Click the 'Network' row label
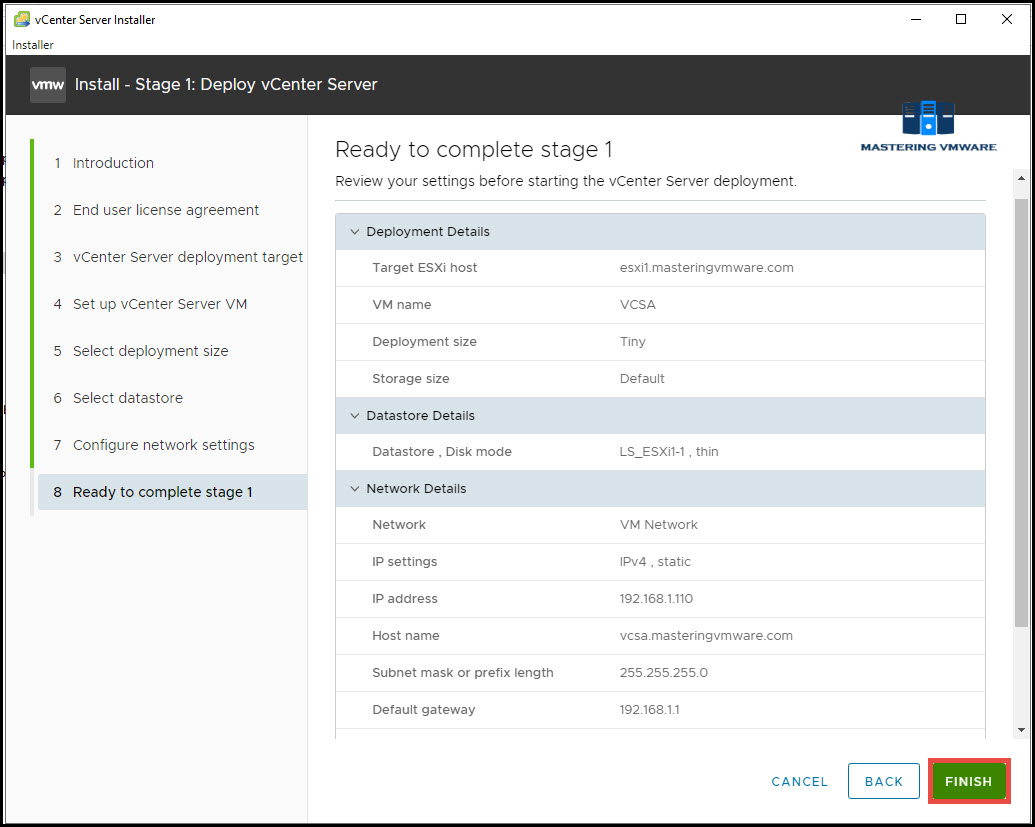Image resolution: width=1035 pixels, height=827 pixels. coord(399,525)
